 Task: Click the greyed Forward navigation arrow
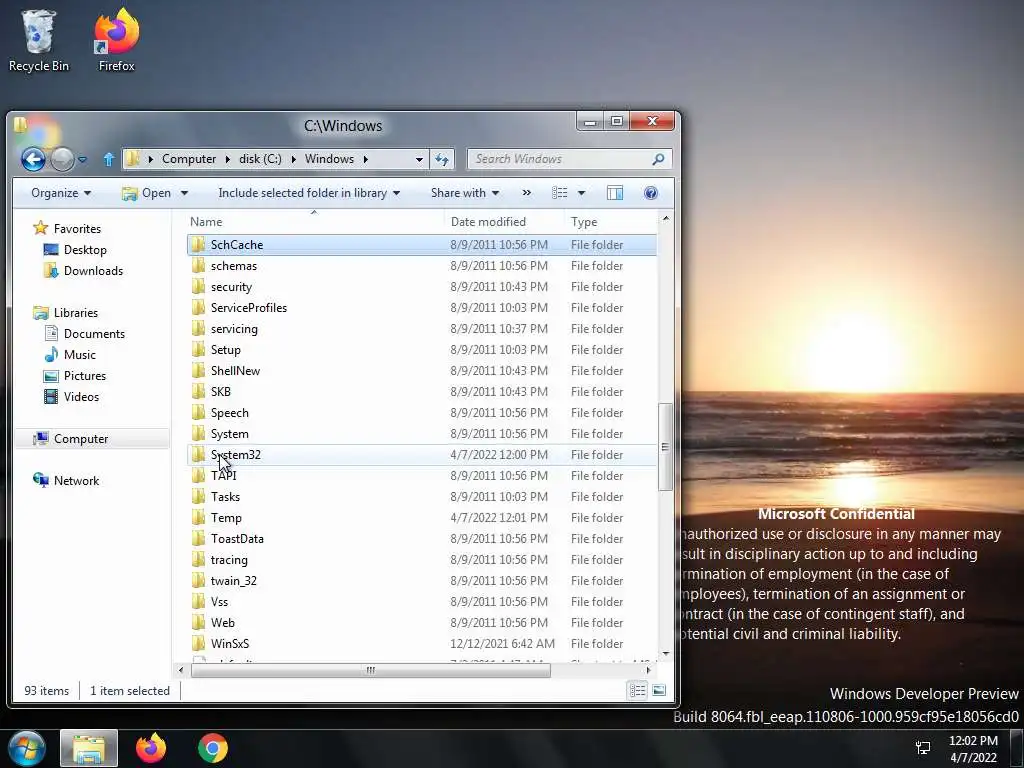point(63,159)
